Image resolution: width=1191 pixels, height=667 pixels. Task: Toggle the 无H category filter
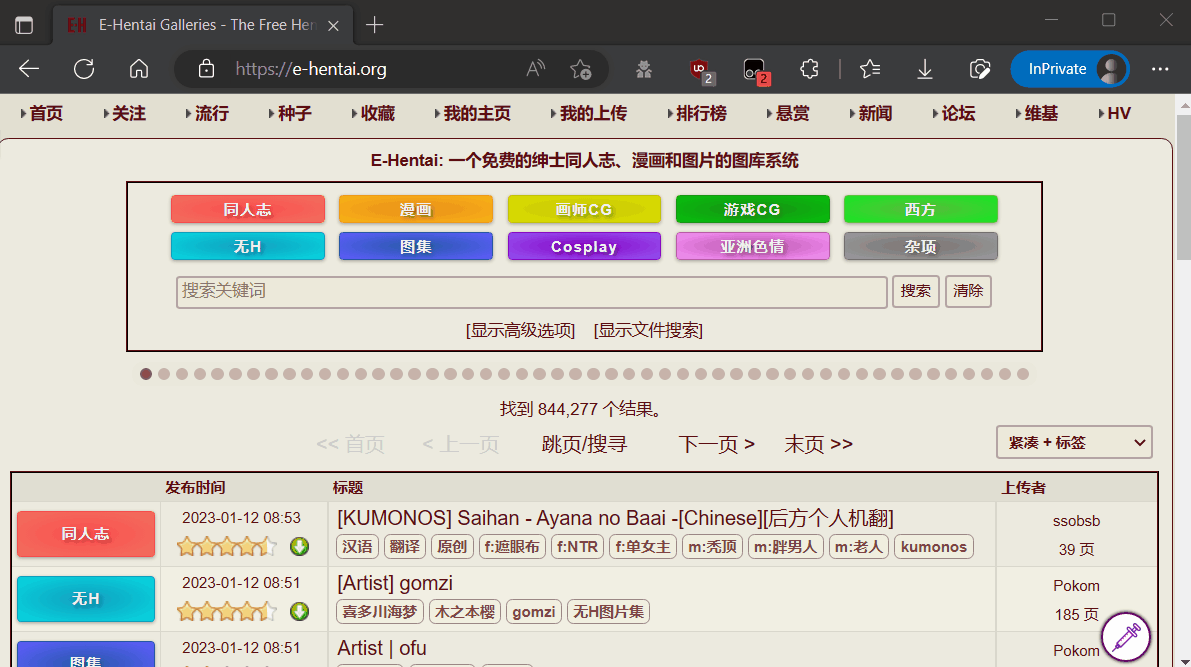[248, 246]
